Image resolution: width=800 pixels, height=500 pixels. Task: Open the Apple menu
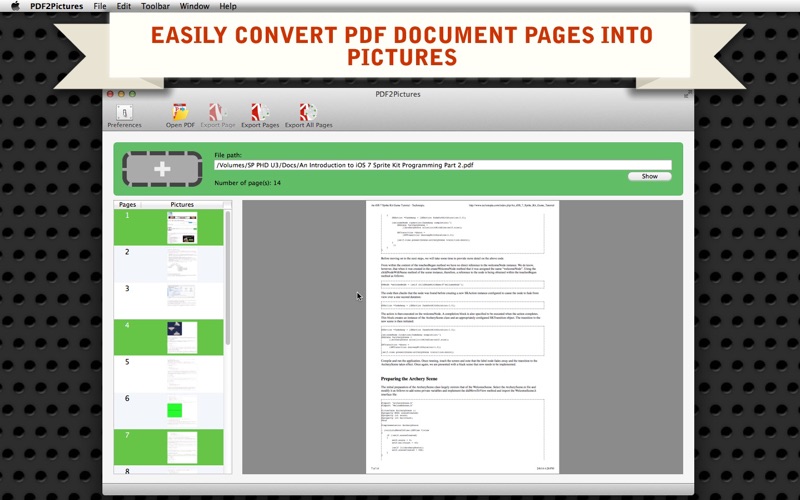tap(15, 6)
